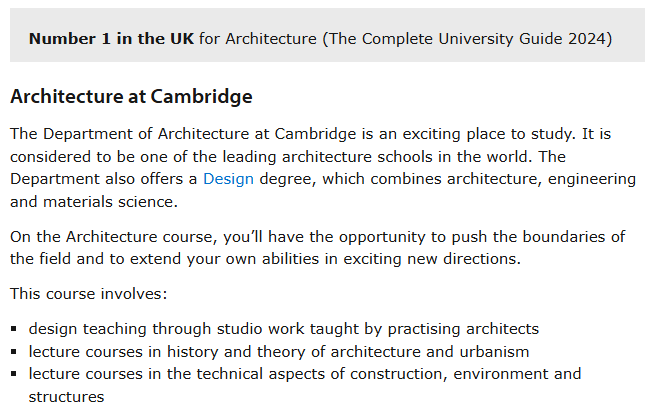Click the word 'urbanism' in second bullet
The image size is (654, 411).
494,352
